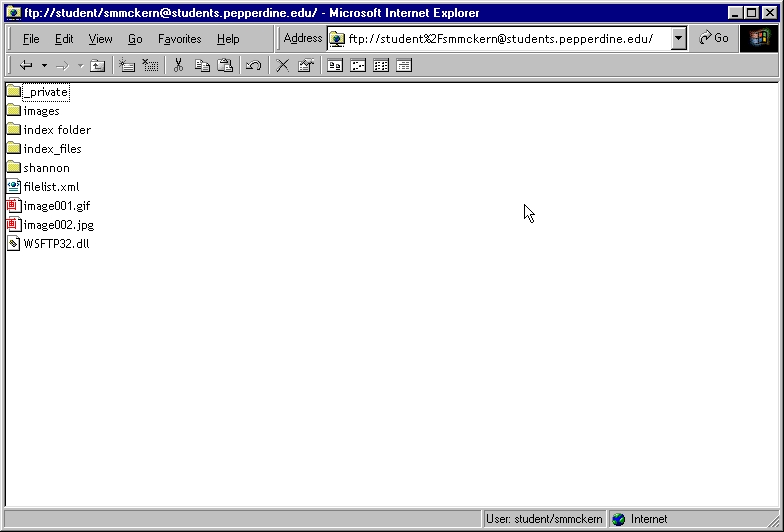Click the Copy toolbar icon

202,66
